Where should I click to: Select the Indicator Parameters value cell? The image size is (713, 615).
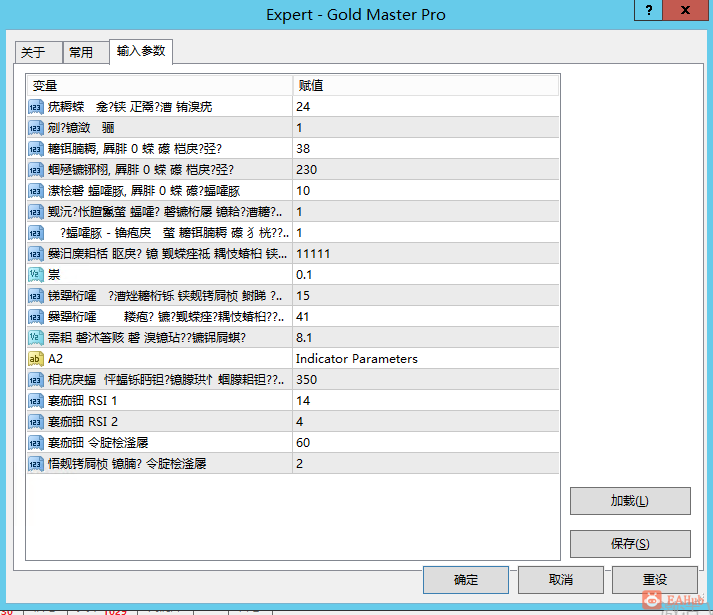click(426, 359)
